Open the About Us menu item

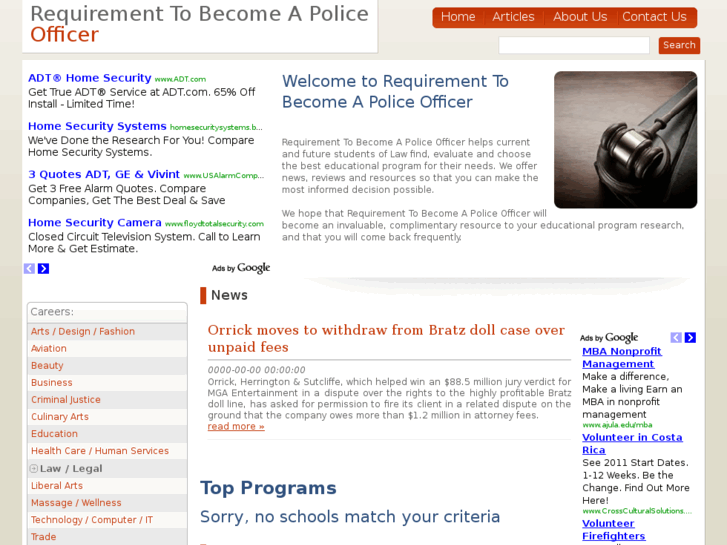point(580,17)
